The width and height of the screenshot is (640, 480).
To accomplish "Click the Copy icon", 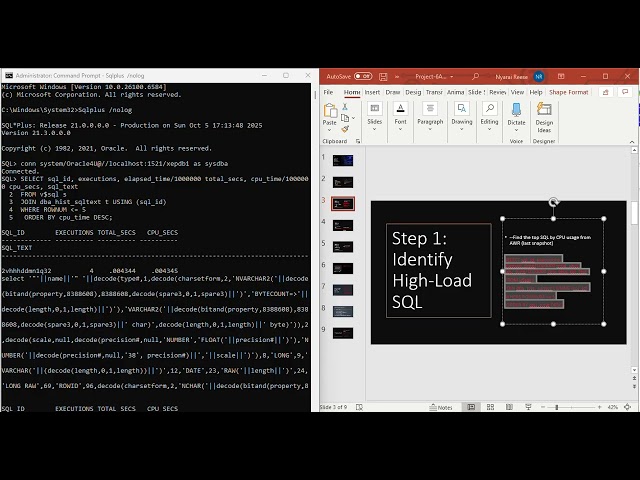I will (345, 118).
